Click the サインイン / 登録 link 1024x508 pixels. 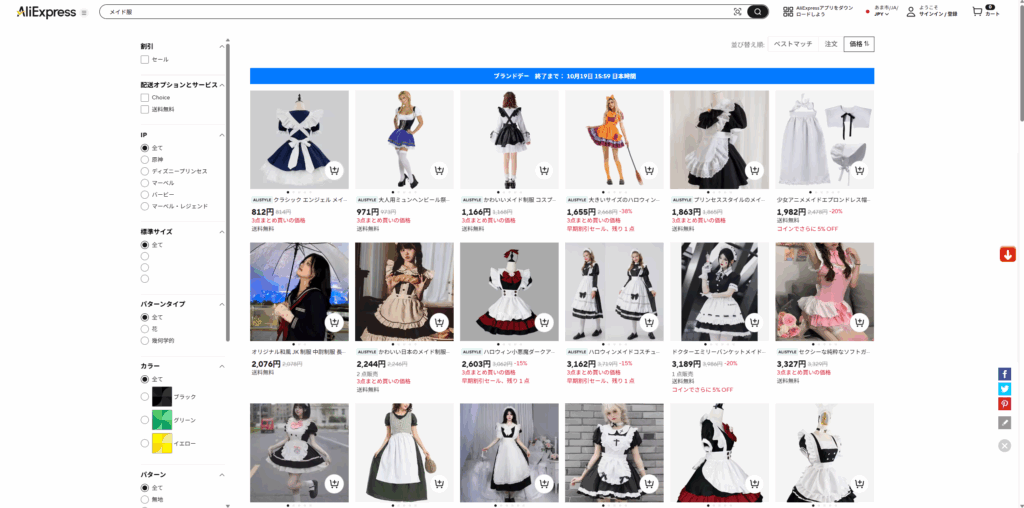(938, 15)
